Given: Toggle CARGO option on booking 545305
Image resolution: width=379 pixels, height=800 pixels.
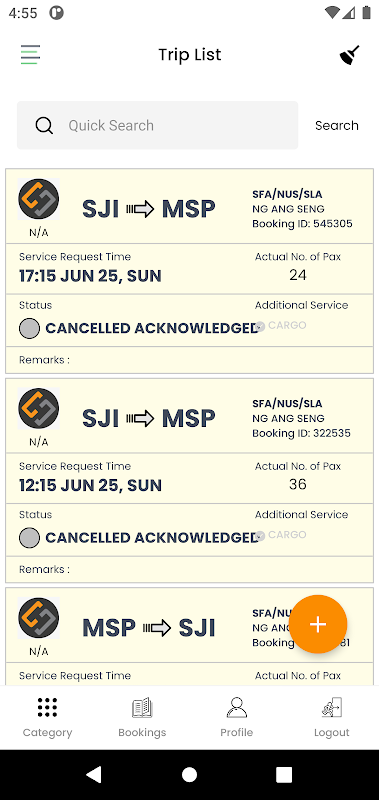Looking at the screenshot, I should [281, 326].
